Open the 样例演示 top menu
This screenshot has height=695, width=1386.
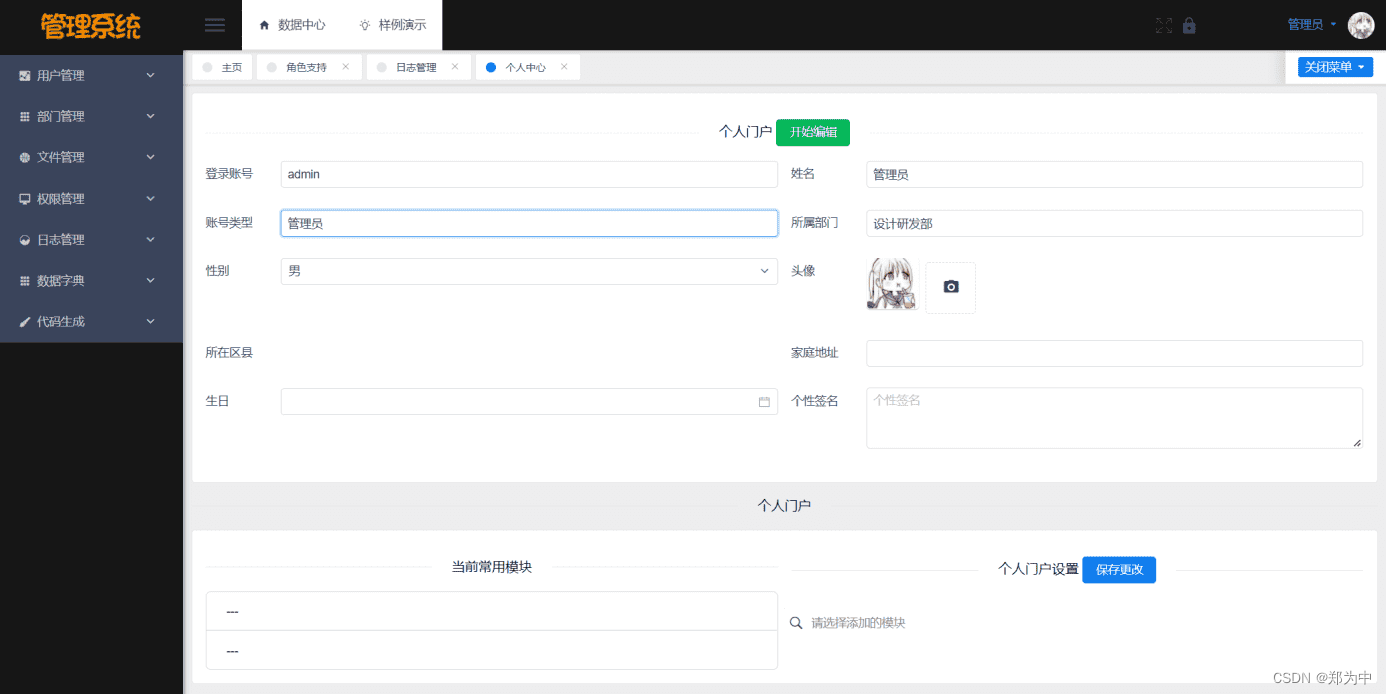click(393, 25)
